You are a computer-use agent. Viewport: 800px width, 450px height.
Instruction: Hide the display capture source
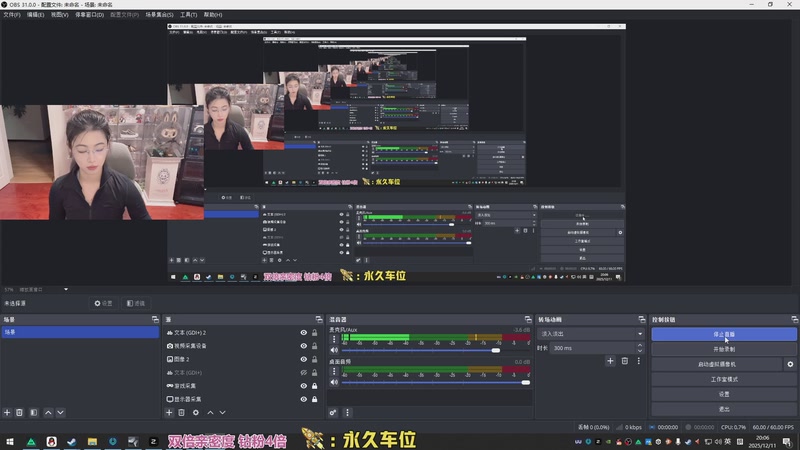coord(304,399)
